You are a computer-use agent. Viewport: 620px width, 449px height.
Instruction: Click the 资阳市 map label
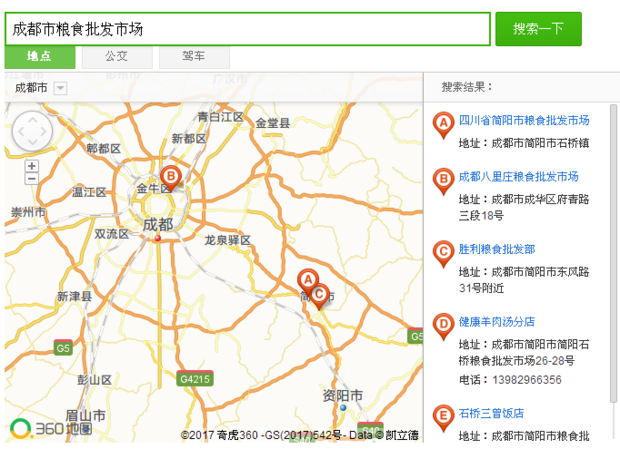point(342,395)
